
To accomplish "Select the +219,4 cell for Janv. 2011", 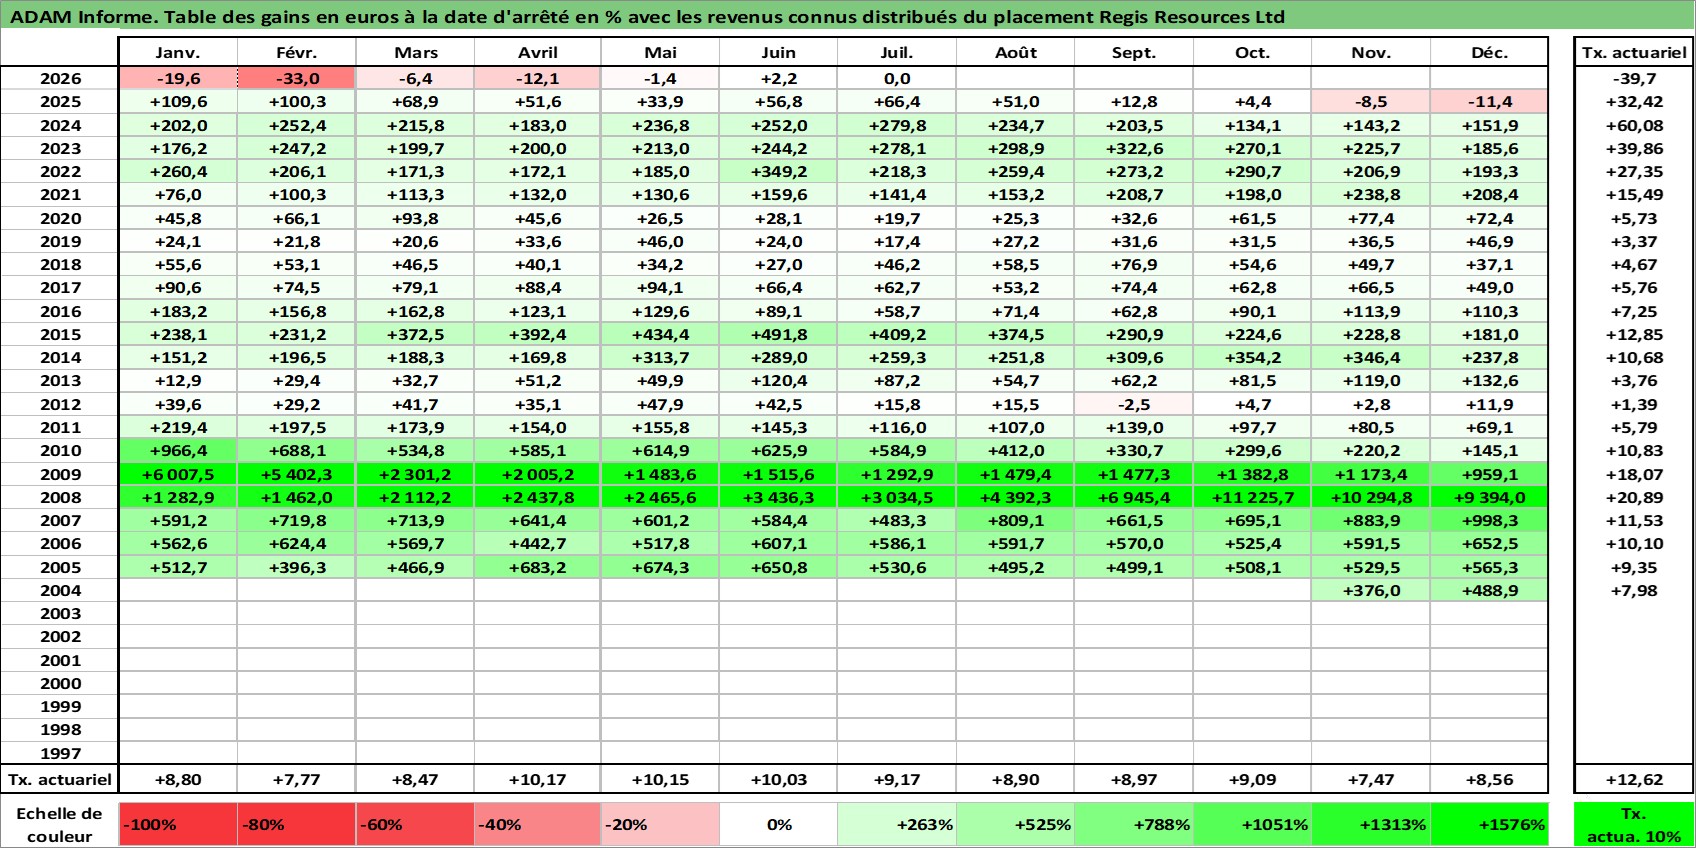I will 178,427.
